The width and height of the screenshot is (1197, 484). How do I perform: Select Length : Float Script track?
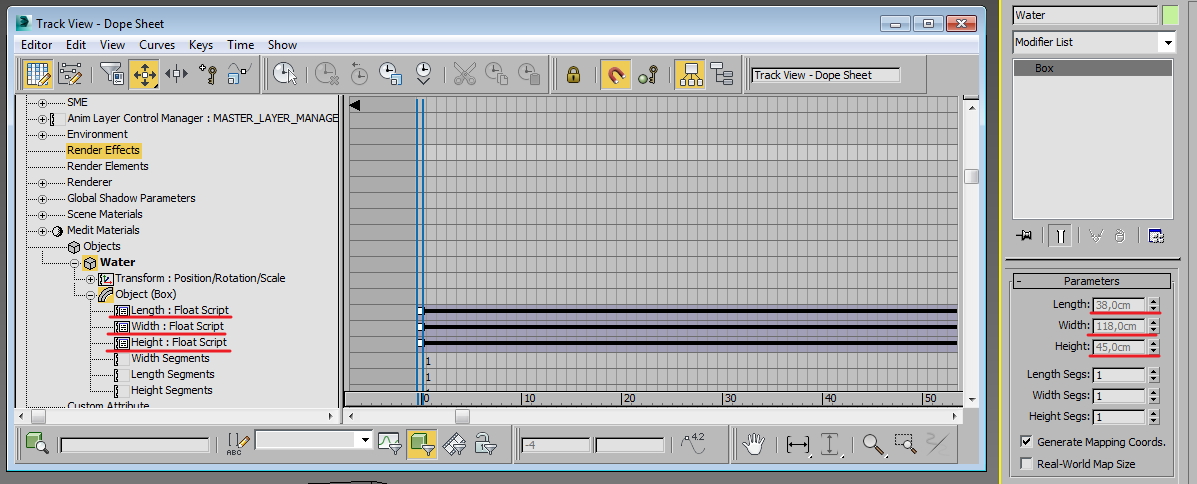pos(179,310)
